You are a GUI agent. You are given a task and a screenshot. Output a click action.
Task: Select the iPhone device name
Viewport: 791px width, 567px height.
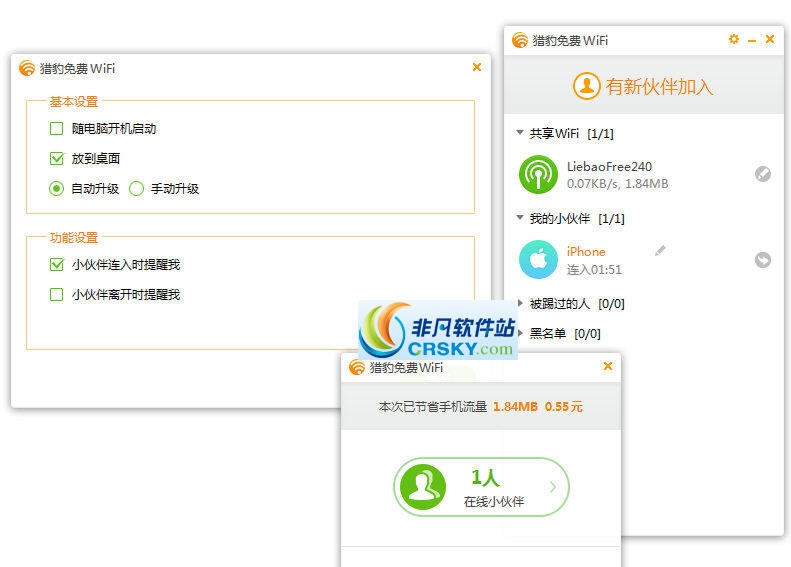[x=586, y=251]
